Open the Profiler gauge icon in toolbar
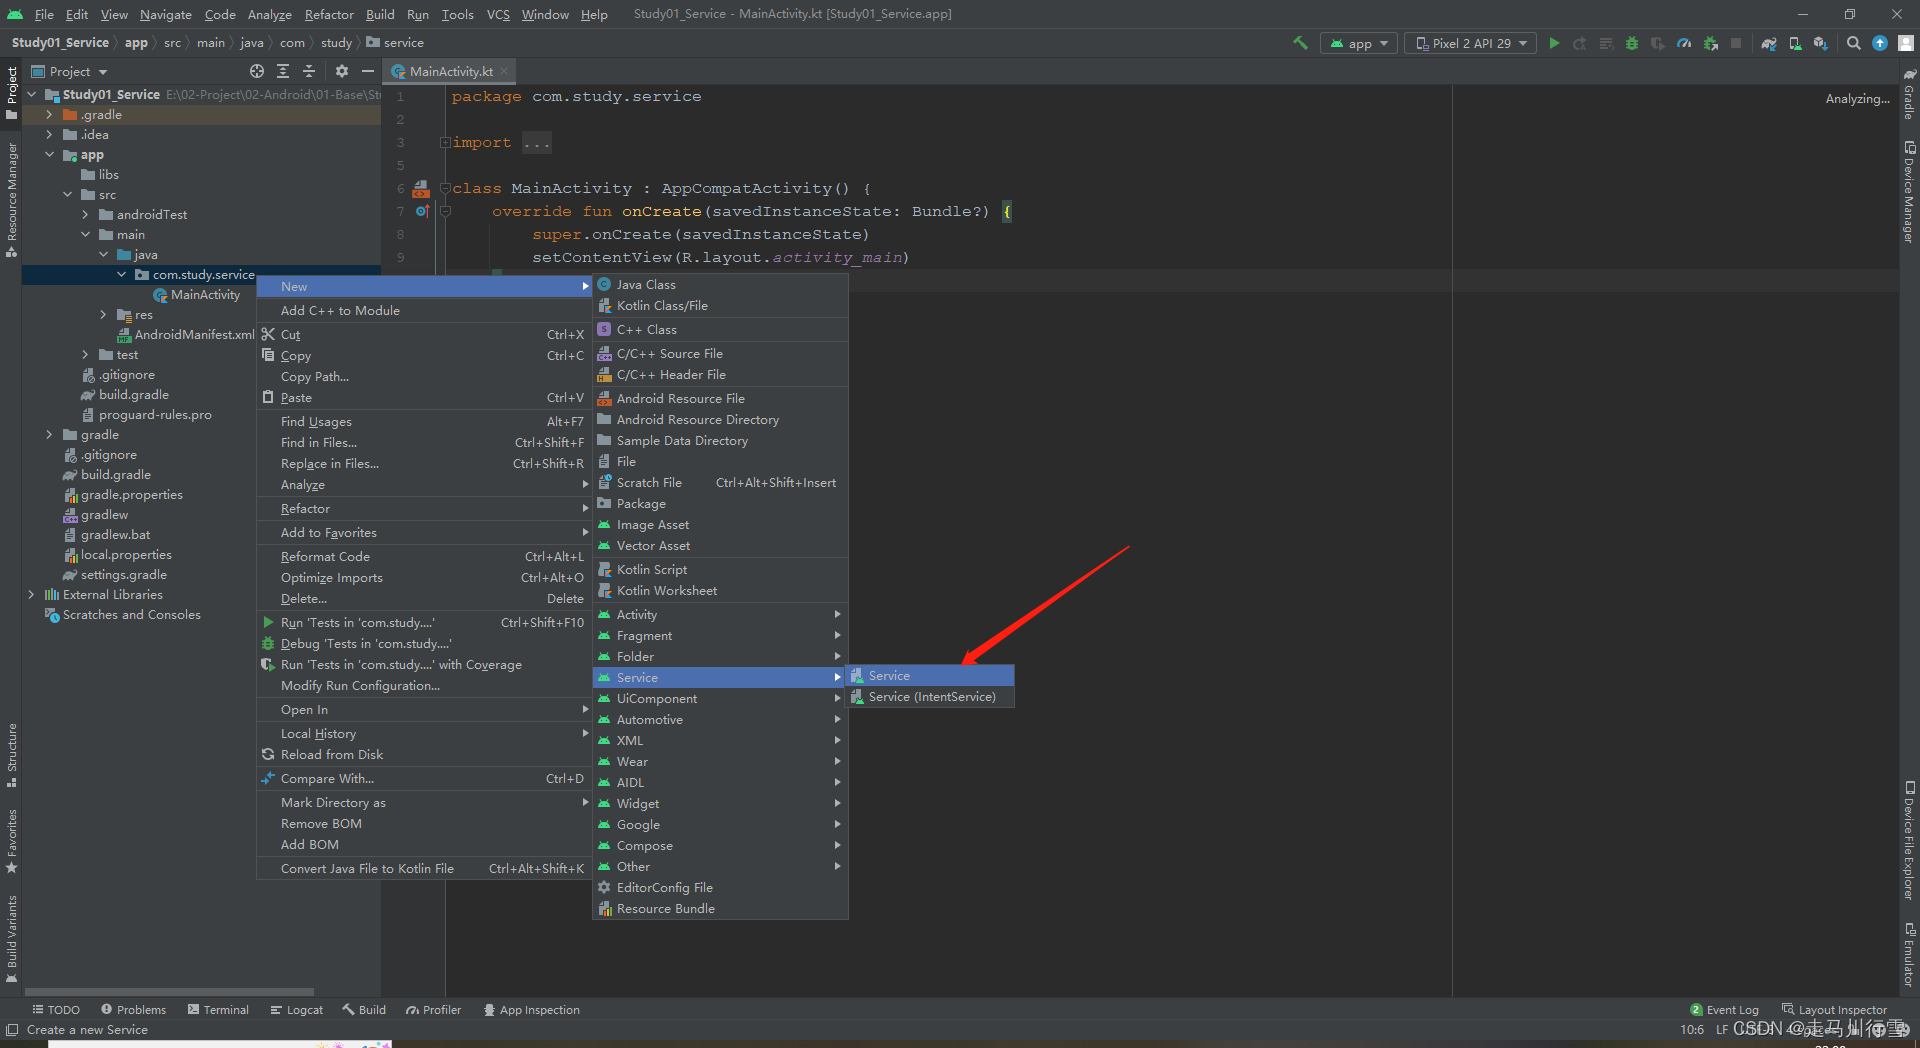The width and height of the screenshot is (1920, 1048). [x=1684, y=43]
